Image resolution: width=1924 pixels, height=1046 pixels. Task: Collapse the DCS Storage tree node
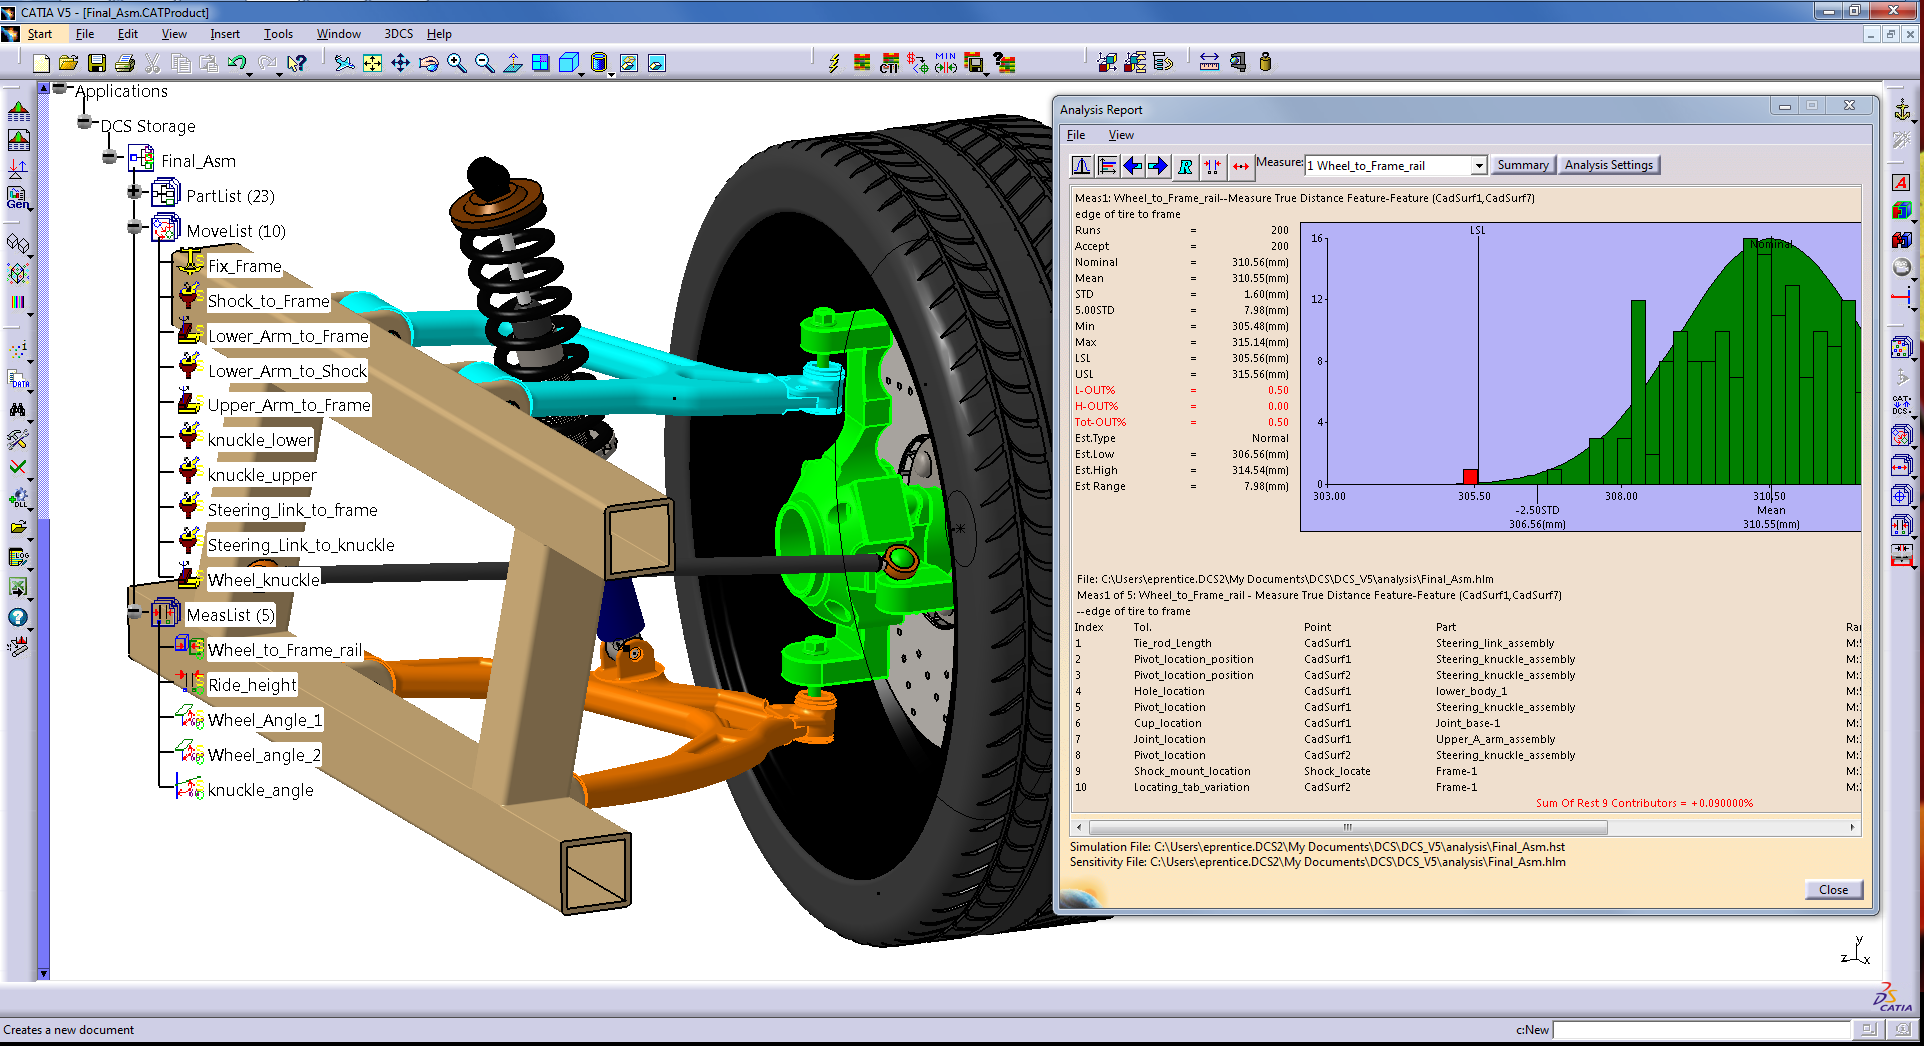(85, 123)
